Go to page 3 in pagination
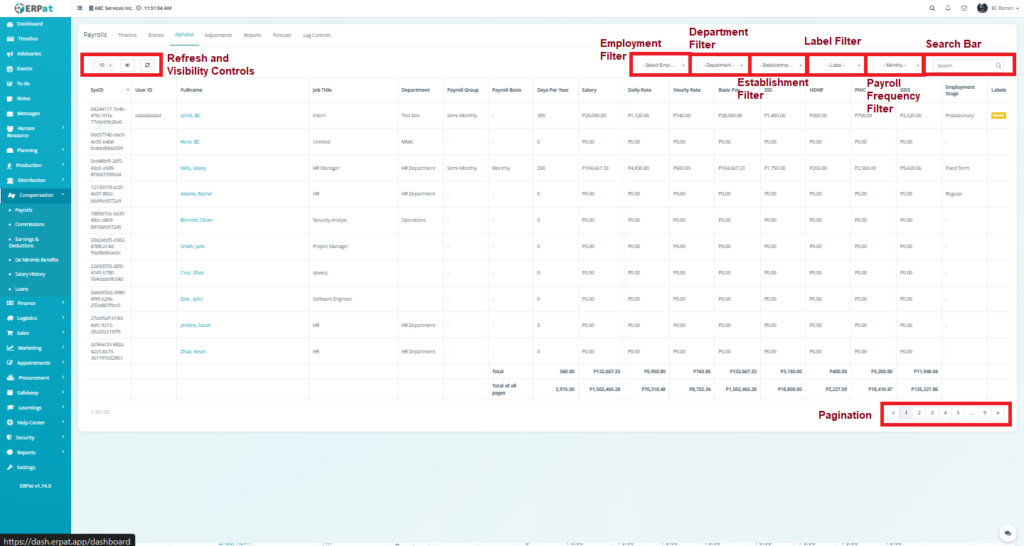Viewport: 1024px width, 546px height. click(932, 412)
